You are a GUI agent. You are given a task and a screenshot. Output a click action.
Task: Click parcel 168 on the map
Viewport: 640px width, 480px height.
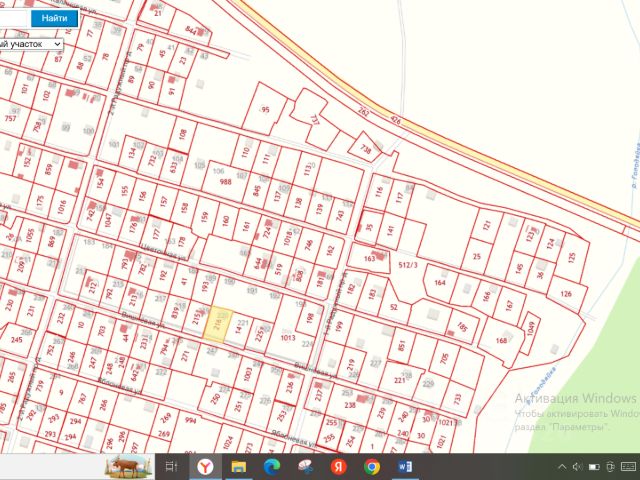tap(501, 340)
